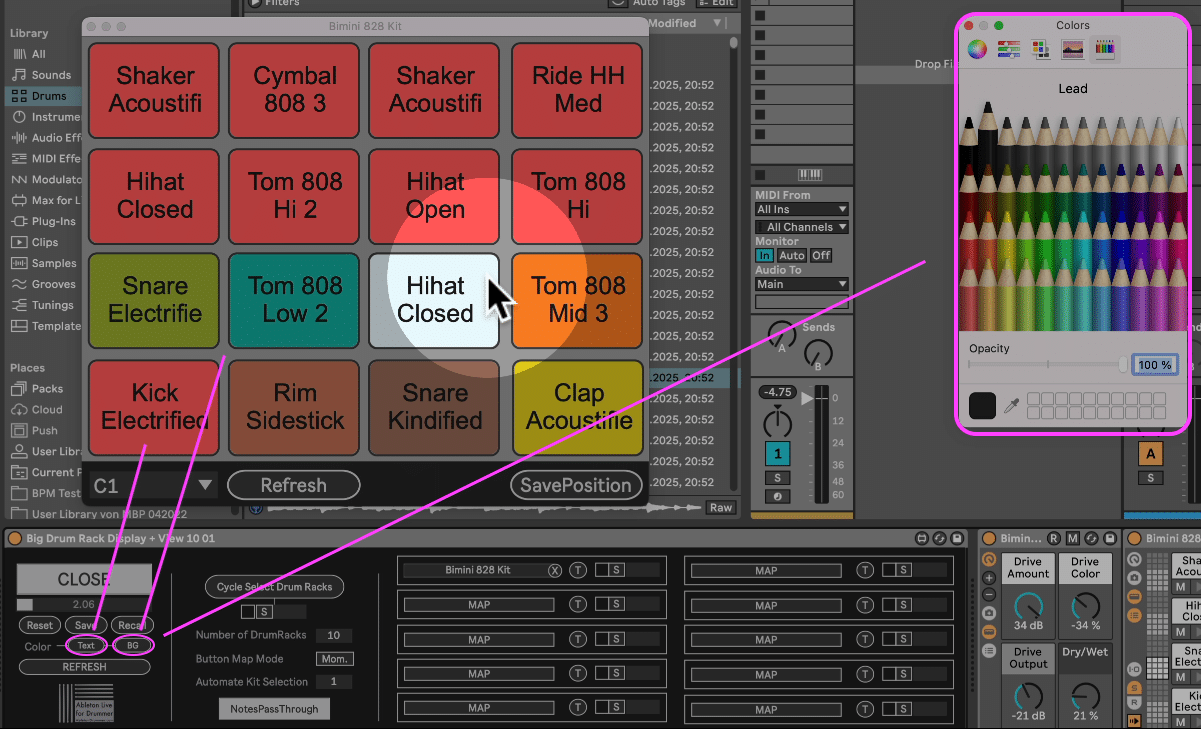Click the track volume value -4.75
Screen dimensions: 1201x729
[777, 392]
